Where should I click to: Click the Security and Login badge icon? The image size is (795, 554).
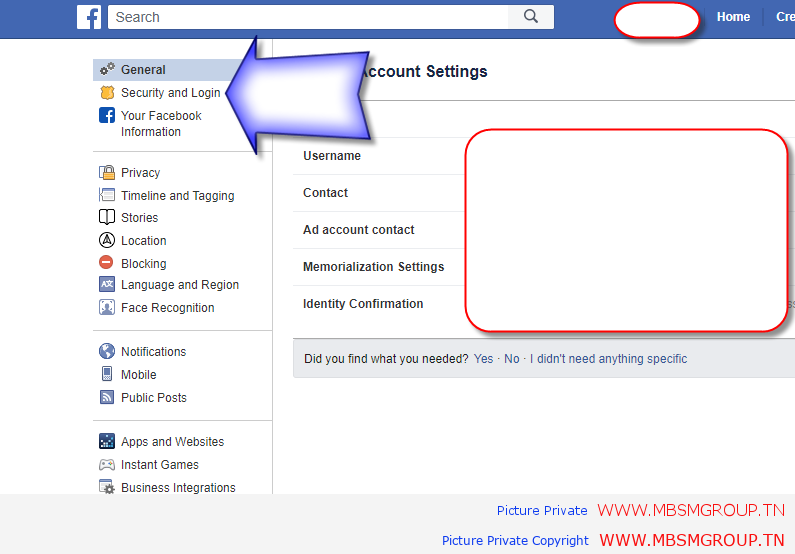(107, 92)
